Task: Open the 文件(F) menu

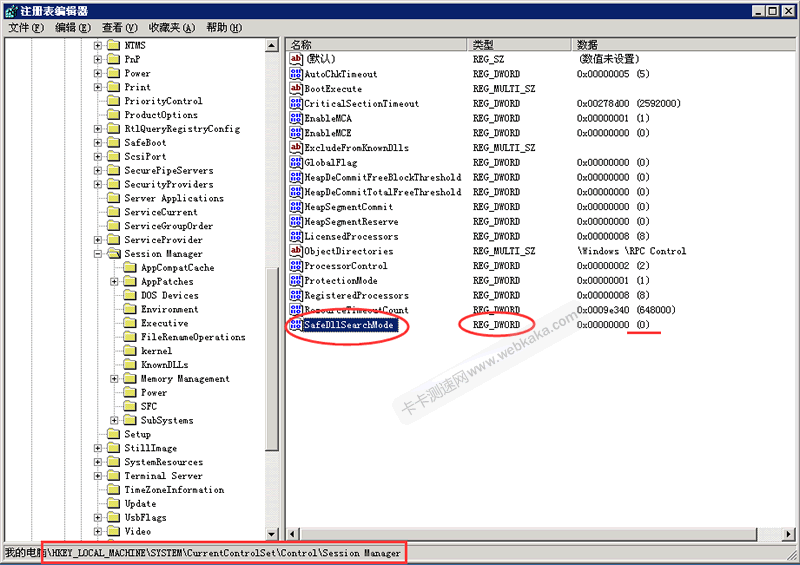Action: [26, 28]
